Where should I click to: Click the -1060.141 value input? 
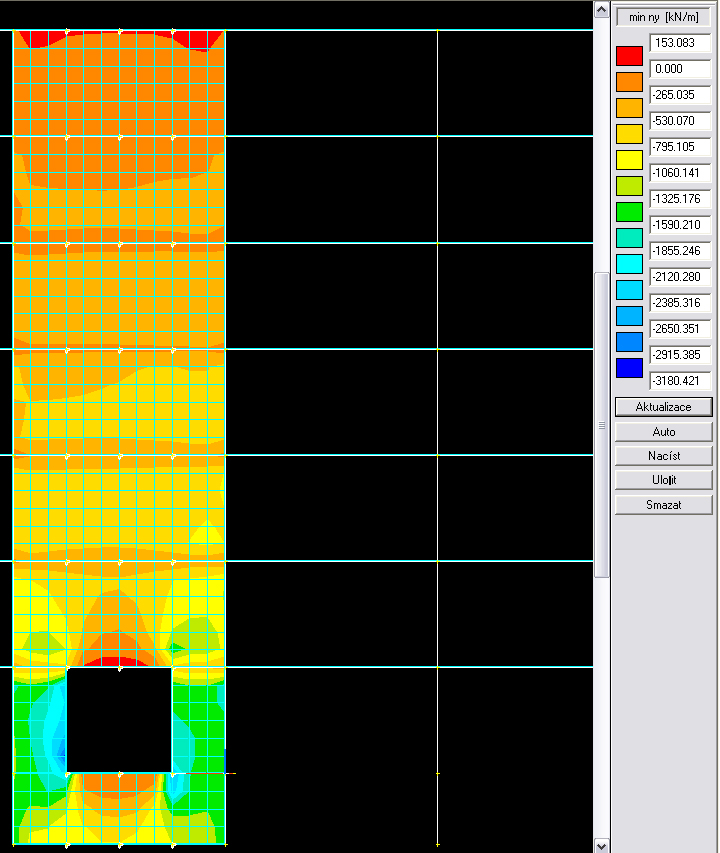click(x=680, y=173)
